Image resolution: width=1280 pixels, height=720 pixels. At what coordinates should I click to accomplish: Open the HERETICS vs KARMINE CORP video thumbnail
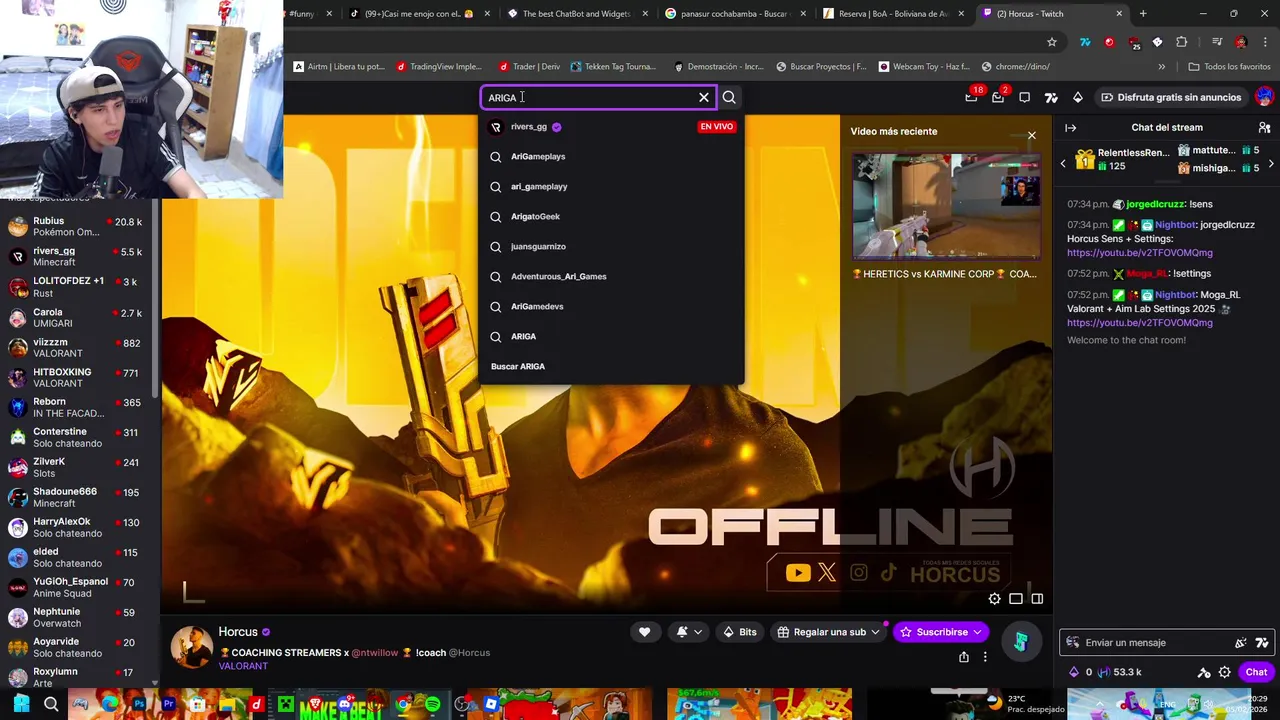pyautogui.click(x=946, y=207)
